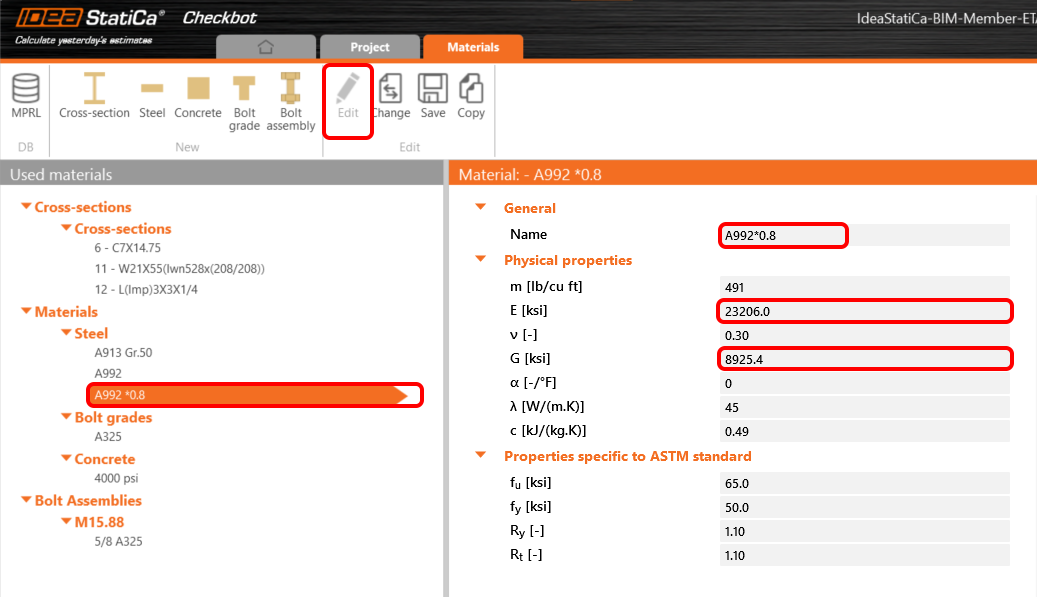Click the specific heat c field 0.49
This screenshot has width=1037, height=597.
point(864,431)
